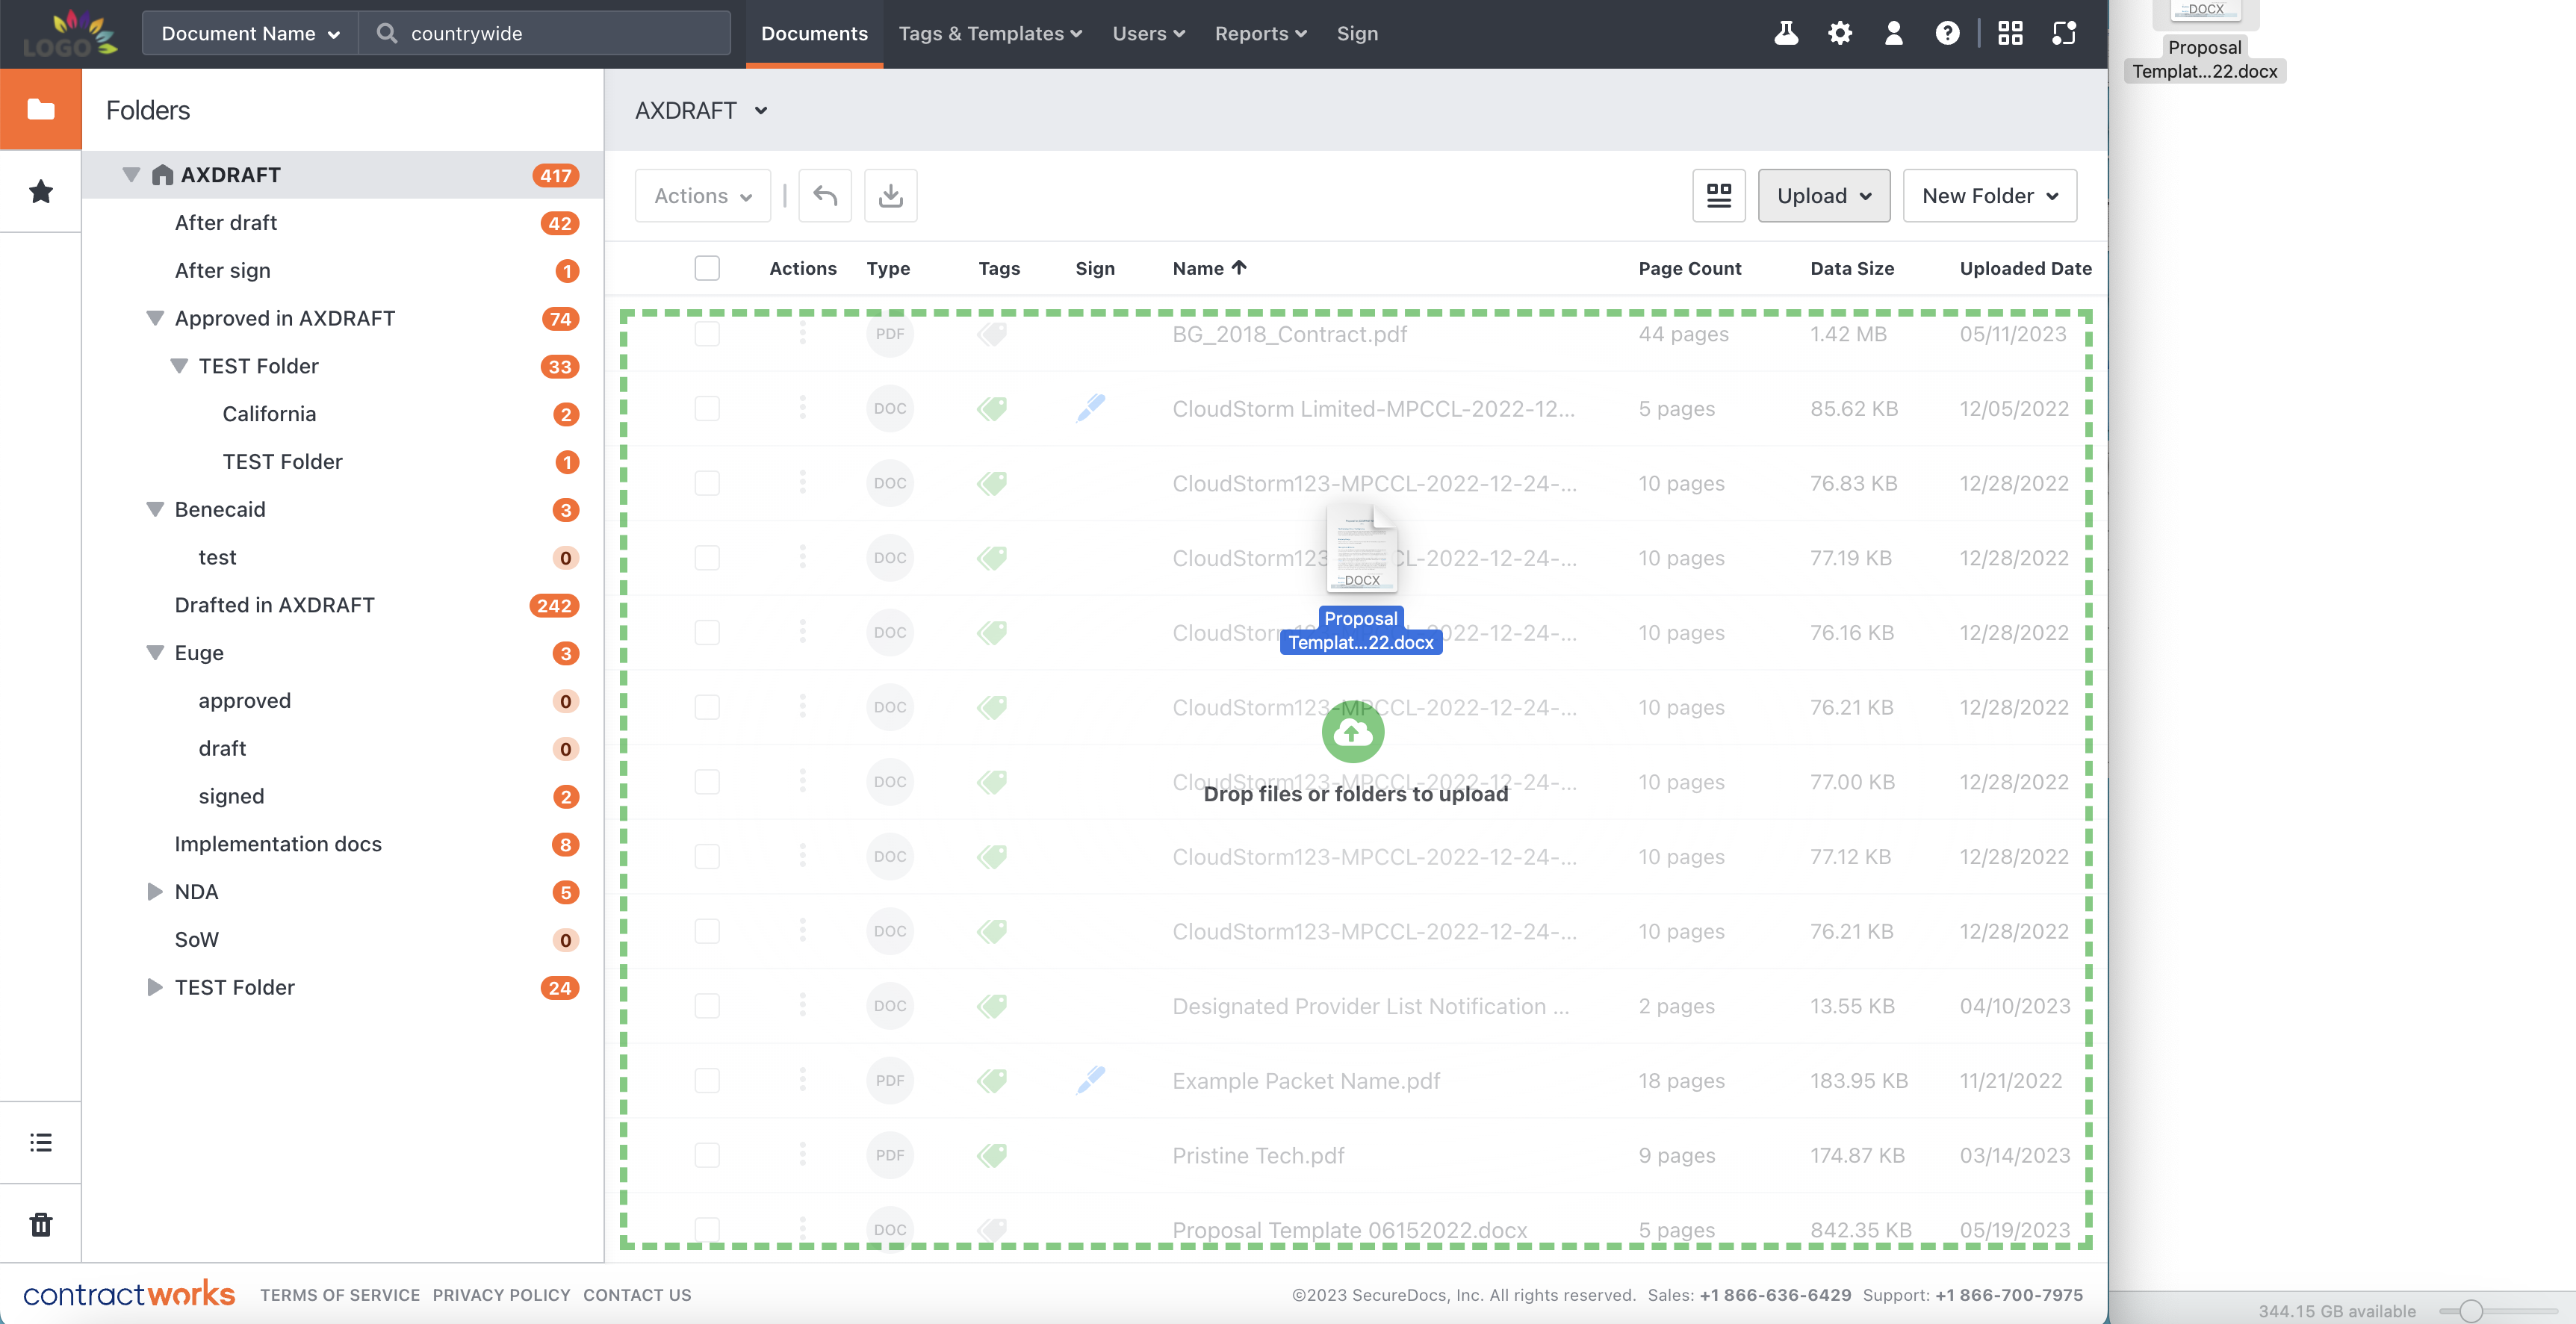Click the DOC type icon for Designated Provider List
The width and height of the screenshot is (2576, 1324).
tap(890, 1006)
